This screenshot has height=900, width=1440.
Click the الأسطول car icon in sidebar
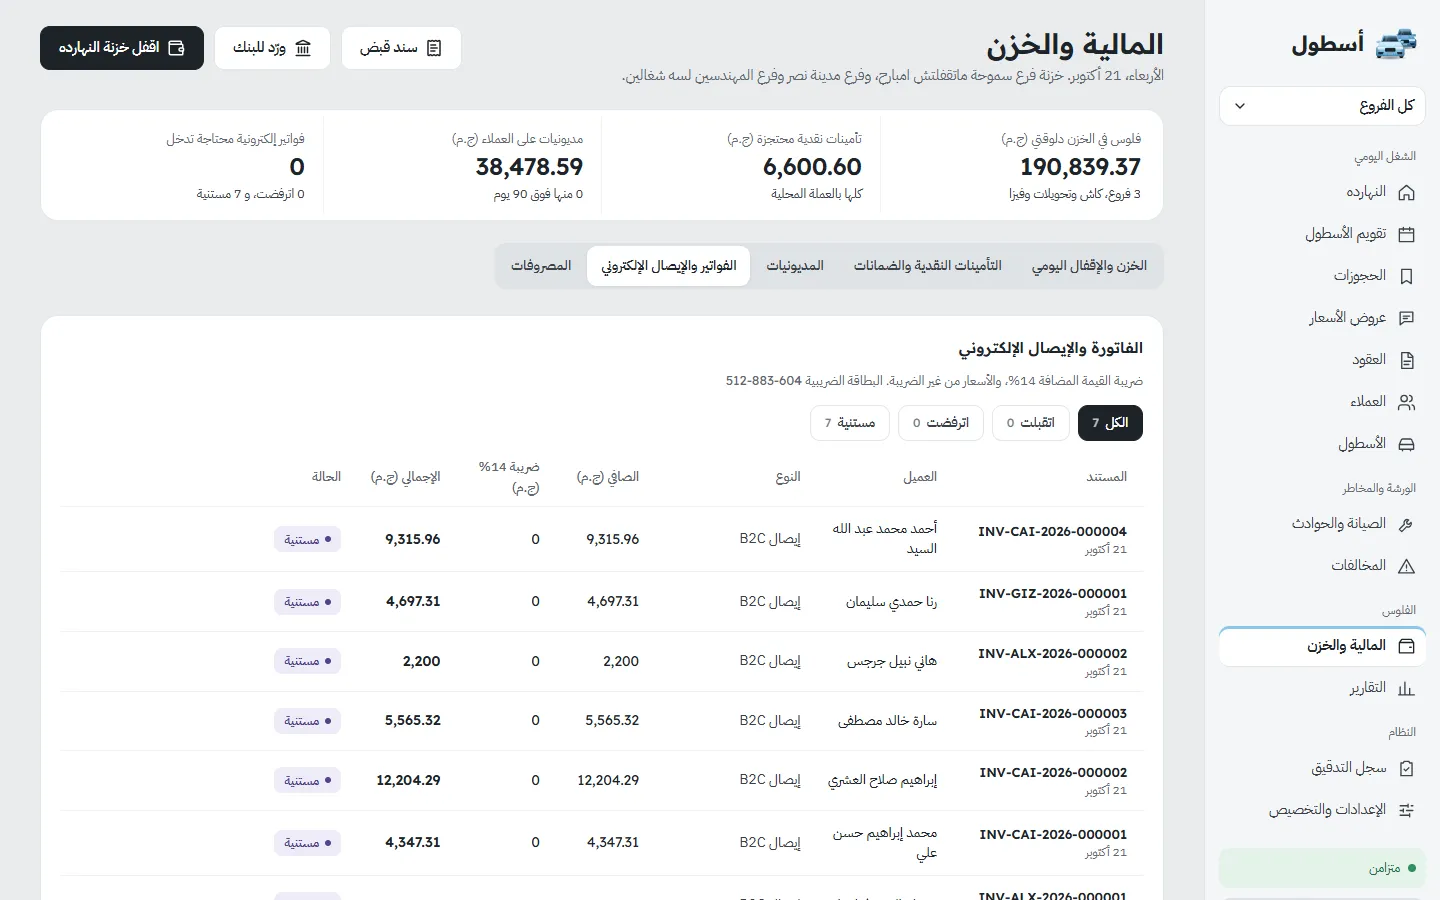pyautogui.click(x=1406, y=444)
